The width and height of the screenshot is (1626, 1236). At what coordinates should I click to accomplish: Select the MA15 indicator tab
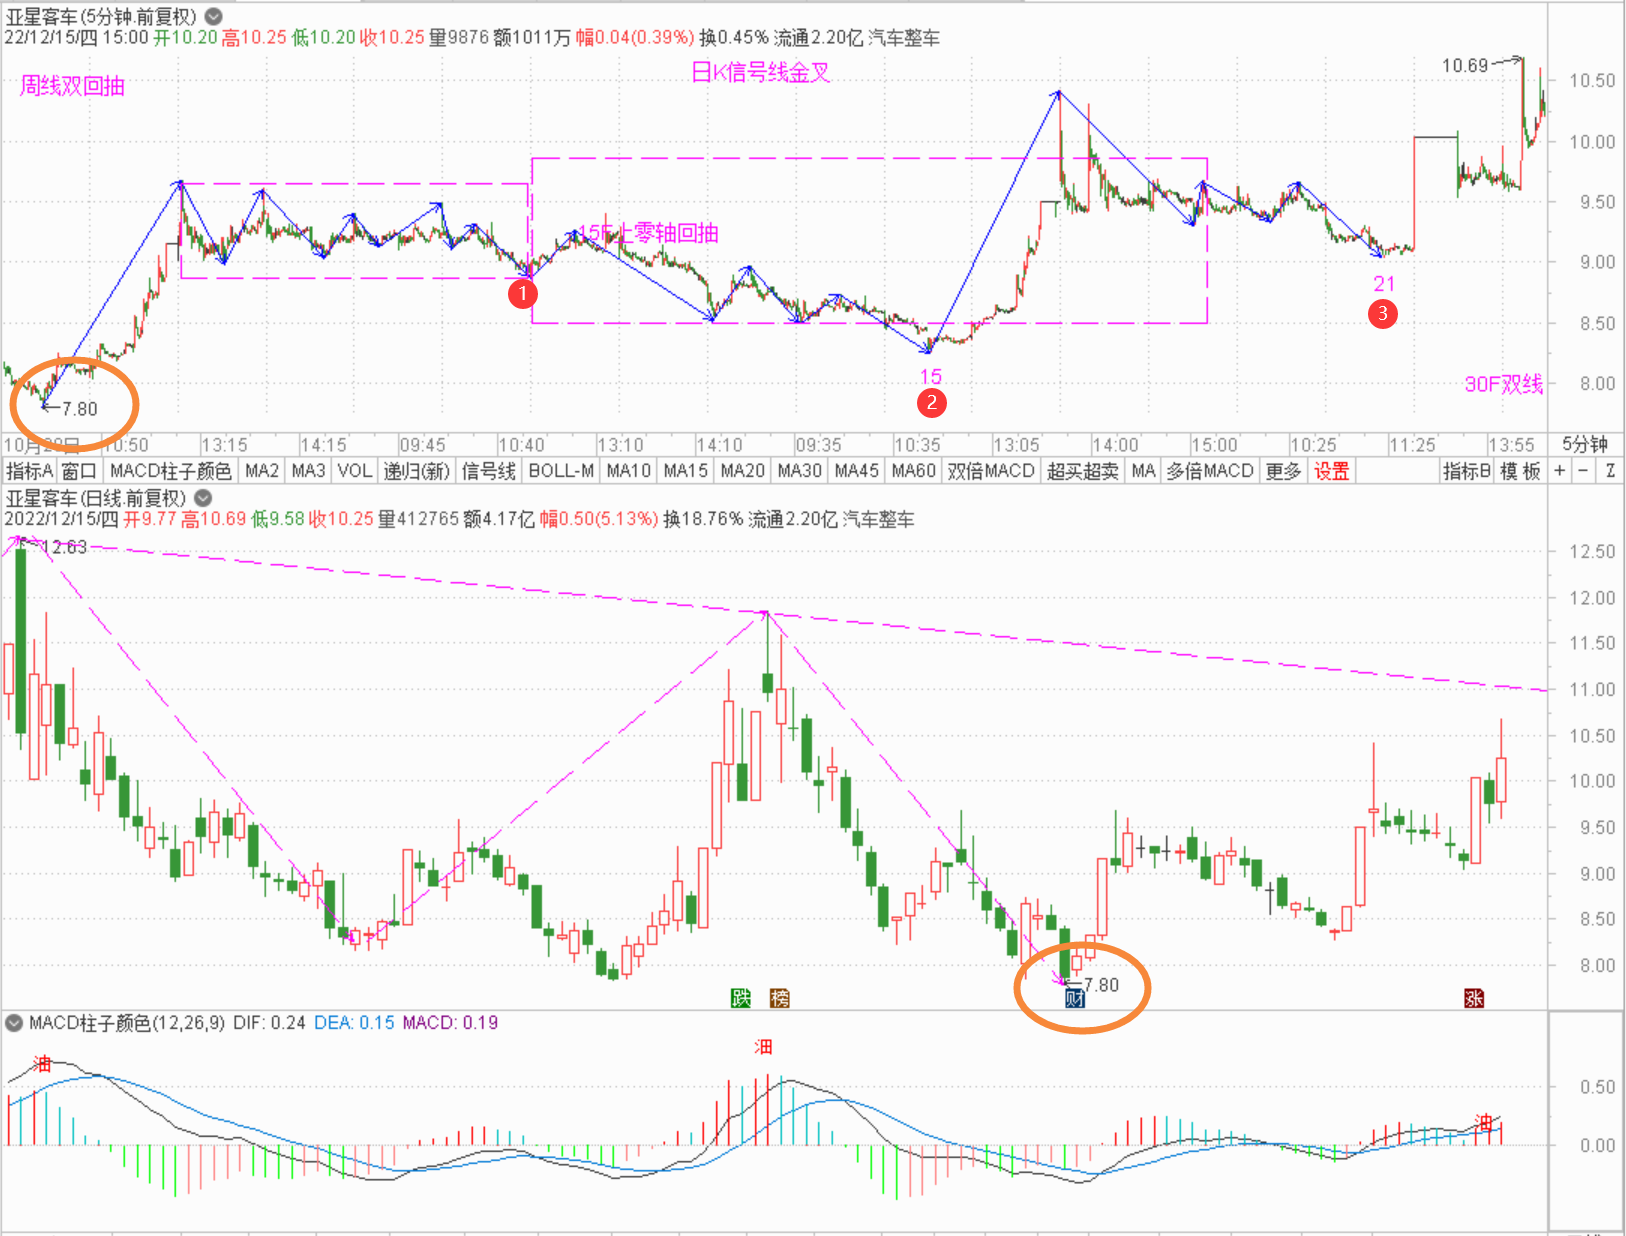(x=685, y=471)
